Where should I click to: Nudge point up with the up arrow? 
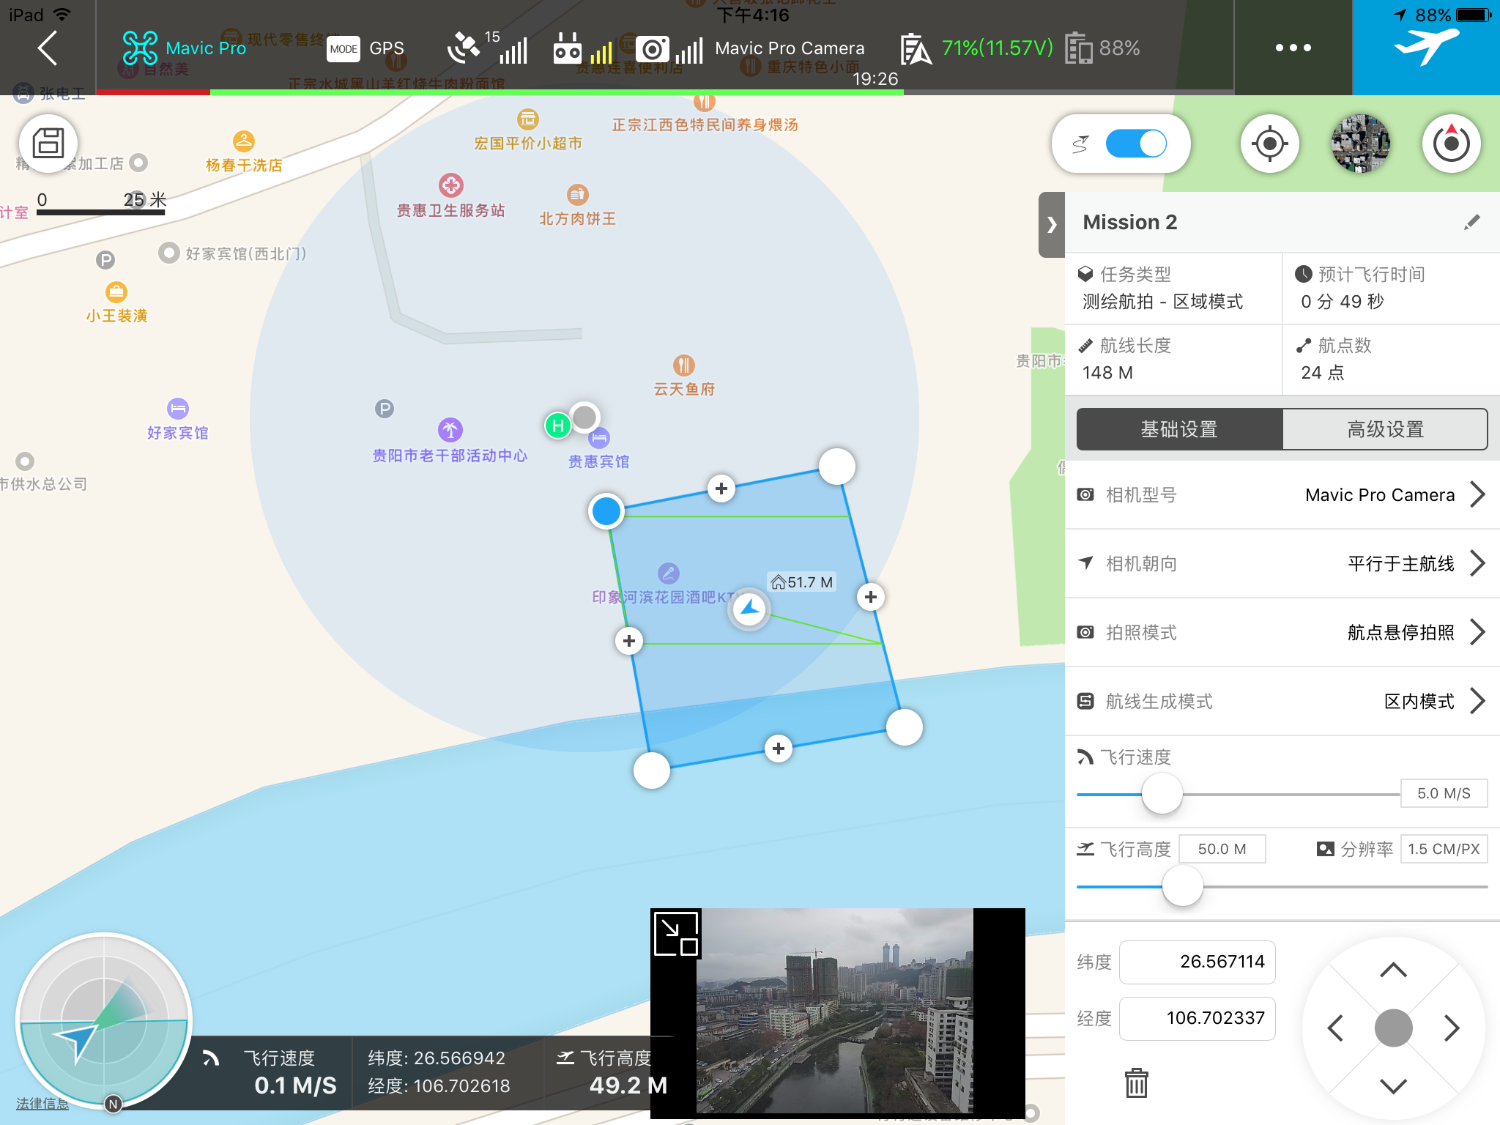pos(1393,970)
